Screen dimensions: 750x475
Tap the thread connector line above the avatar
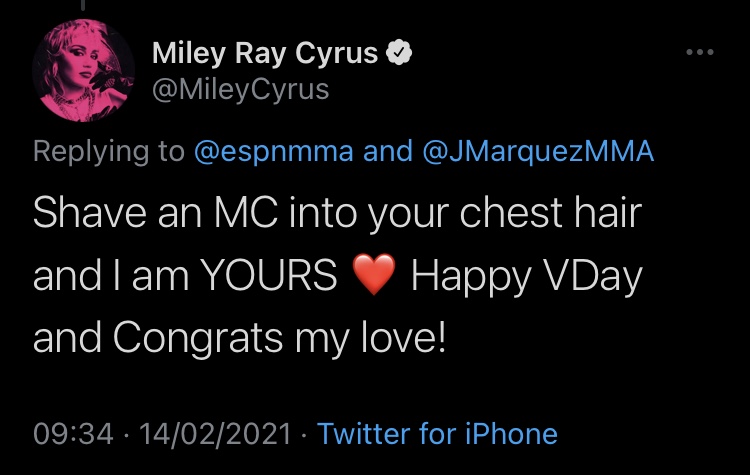[x=83, y=5]
